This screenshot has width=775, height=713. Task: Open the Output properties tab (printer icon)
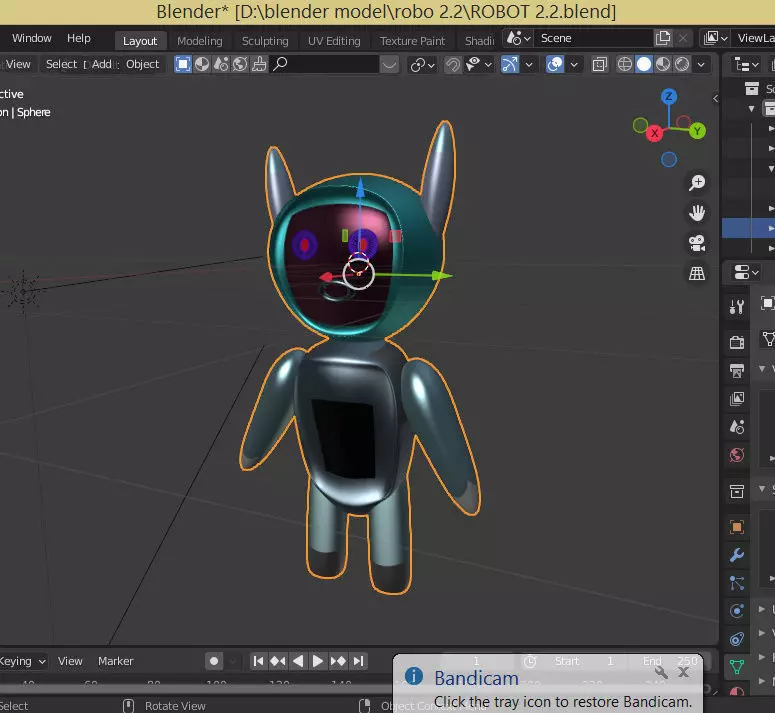[736, 371]
